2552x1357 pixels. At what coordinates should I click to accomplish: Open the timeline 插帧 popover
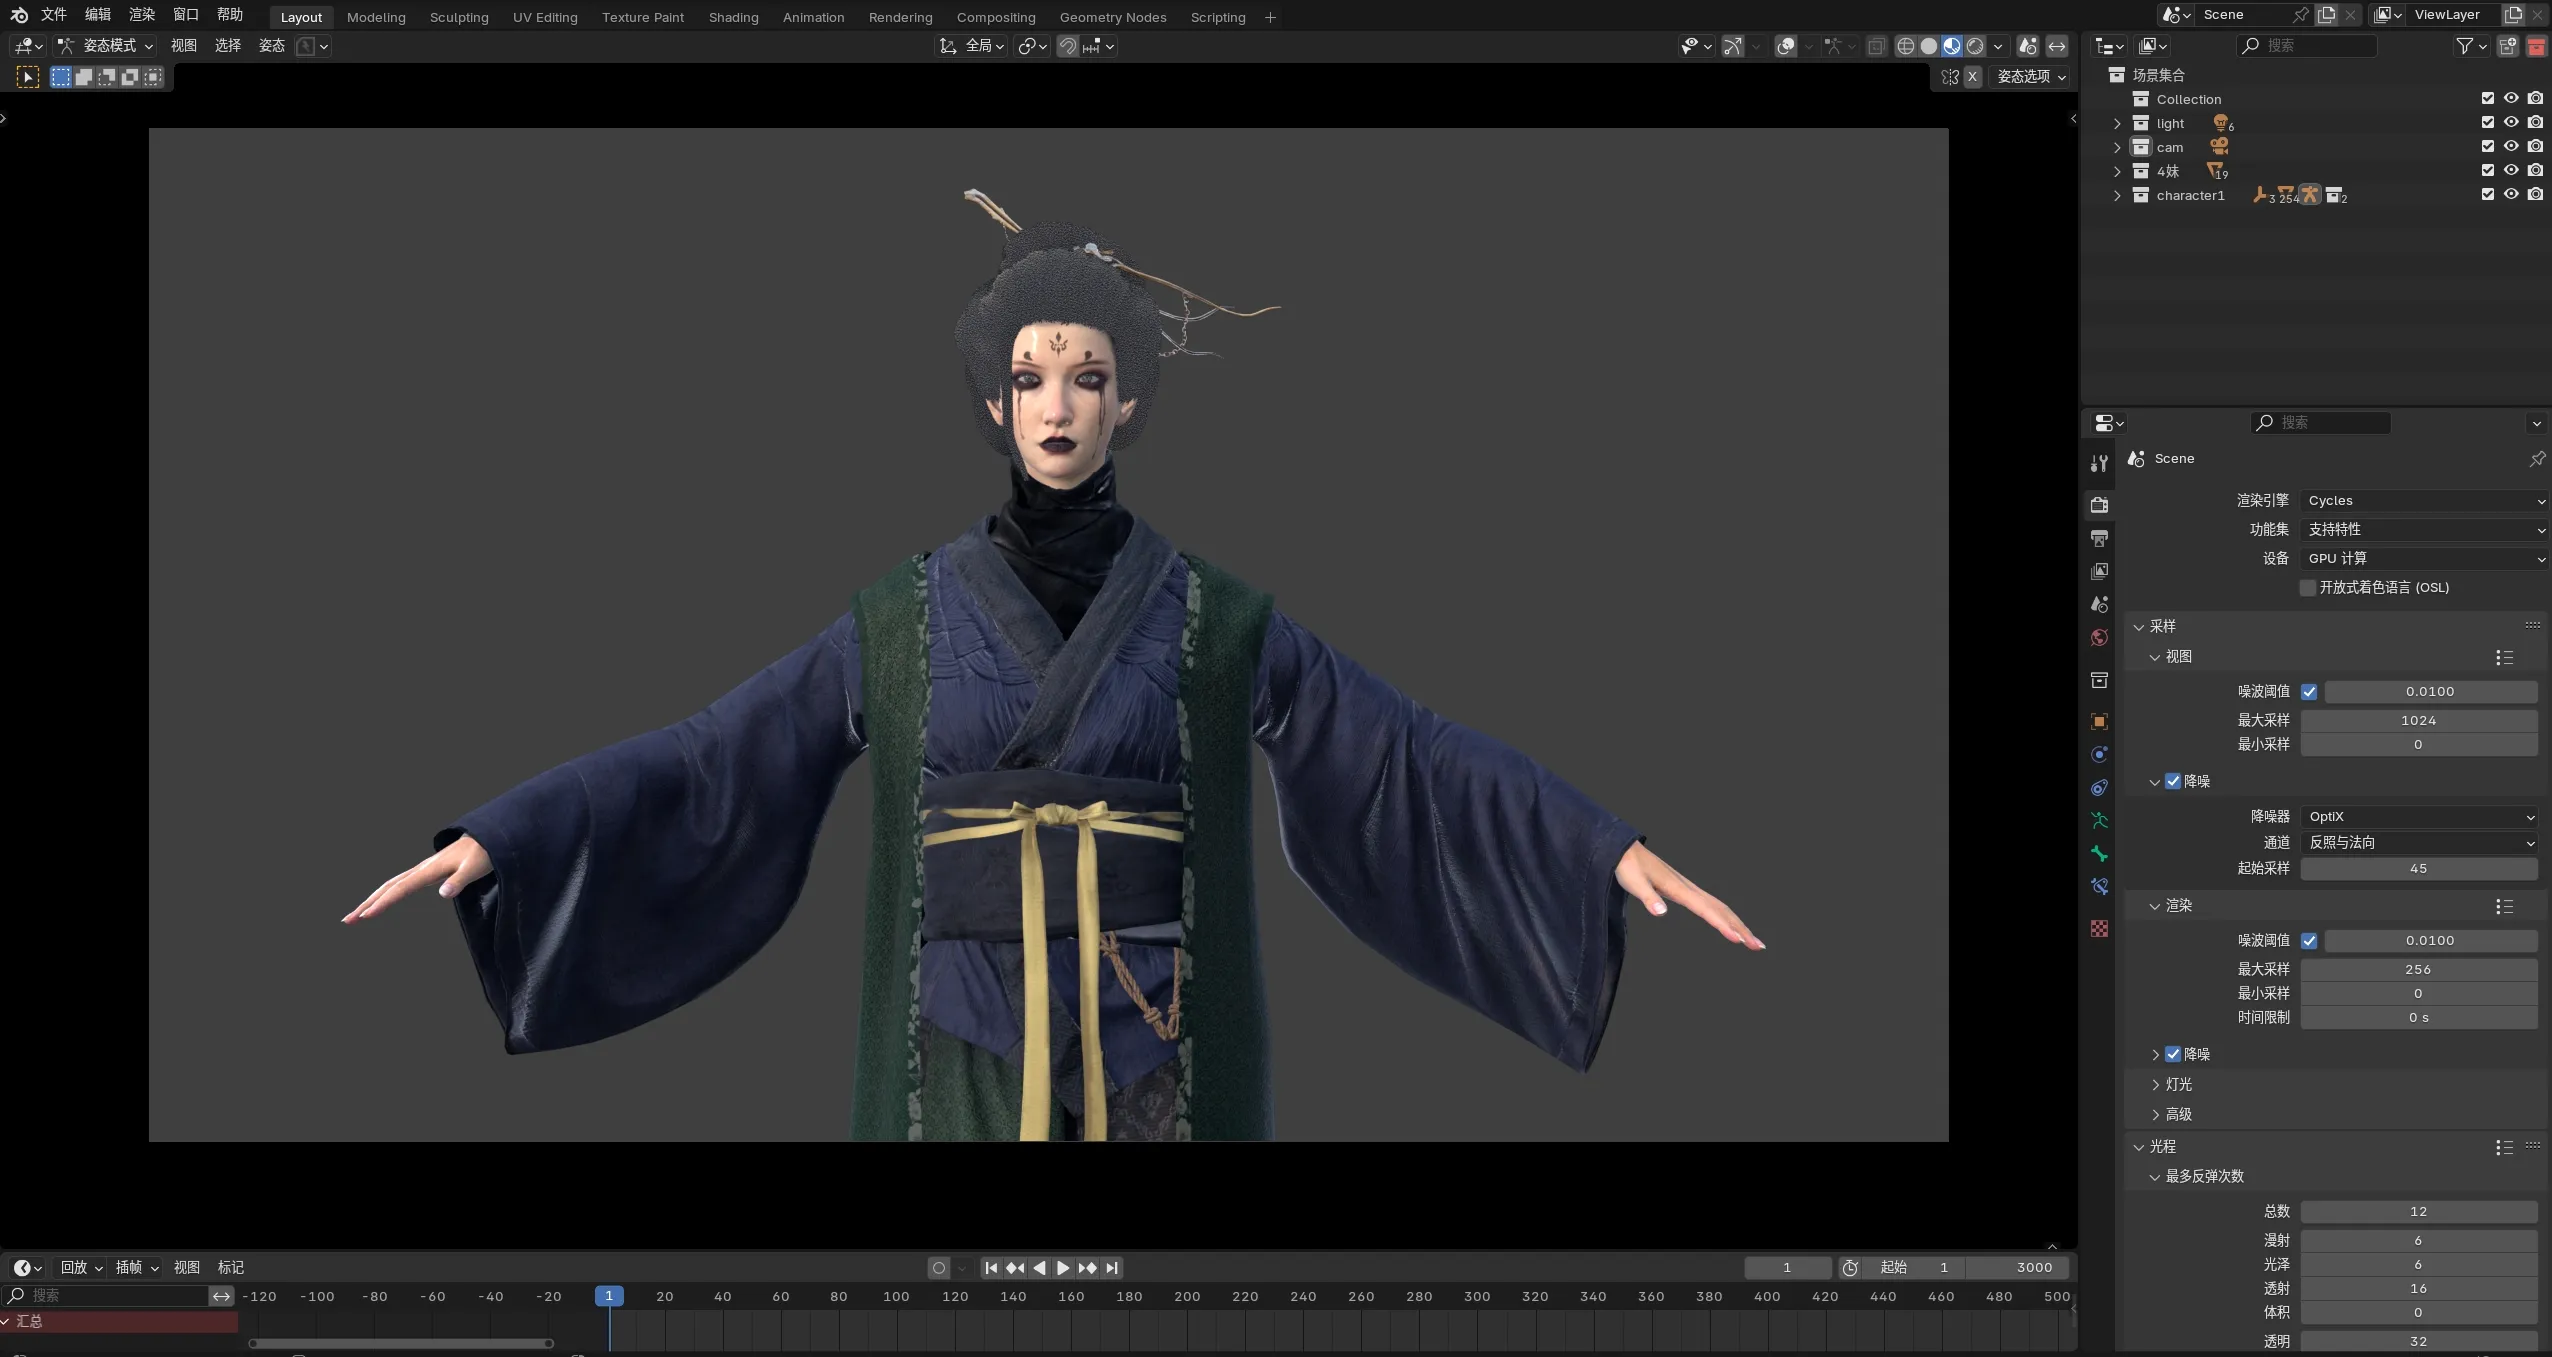point(137,1268)
